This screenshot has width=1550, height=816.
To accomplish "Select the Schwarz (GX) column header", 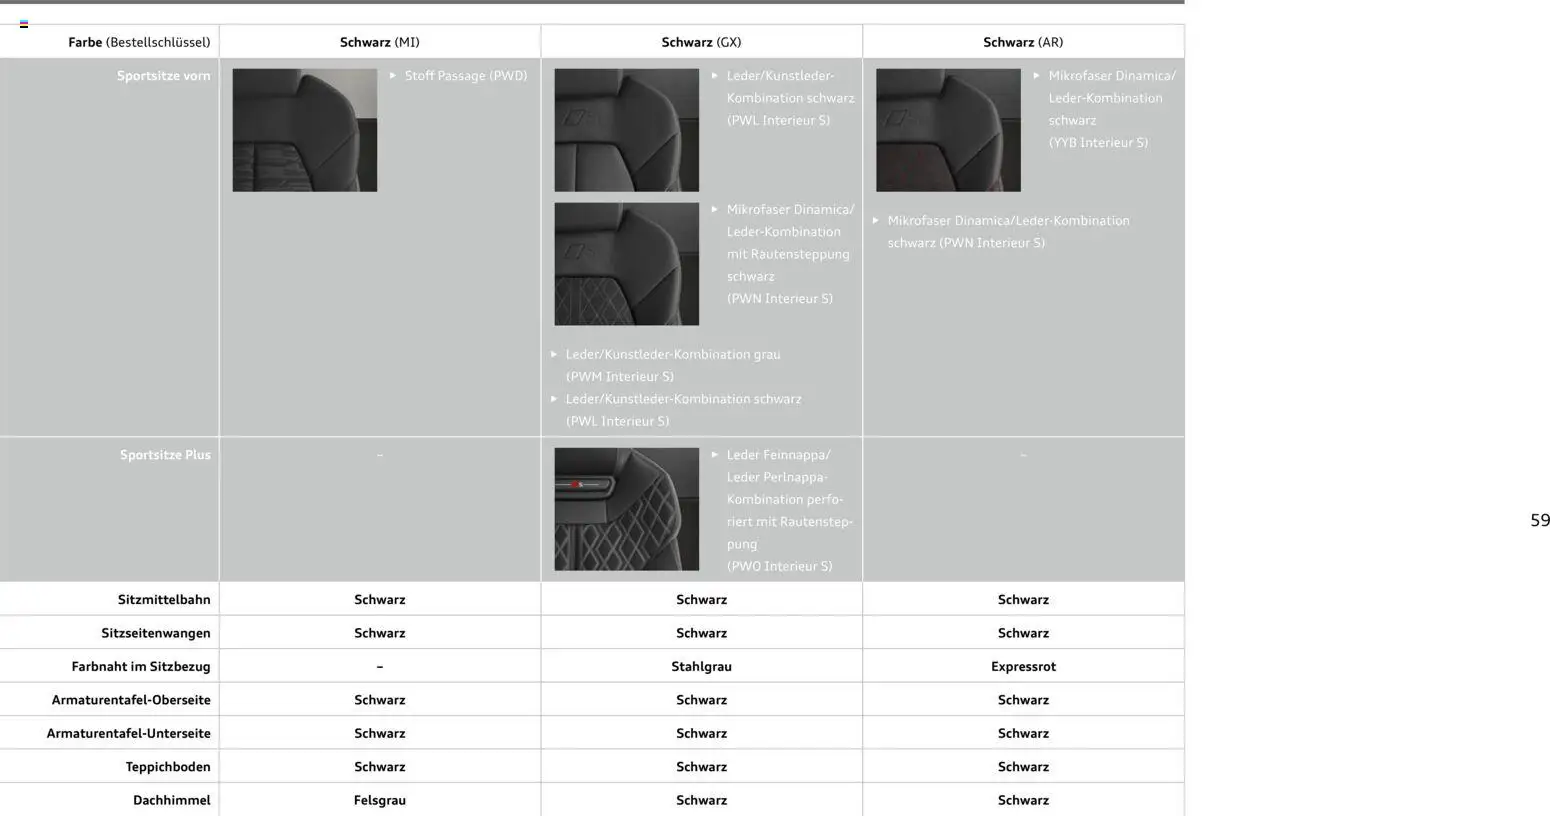I will coord(701,42).
